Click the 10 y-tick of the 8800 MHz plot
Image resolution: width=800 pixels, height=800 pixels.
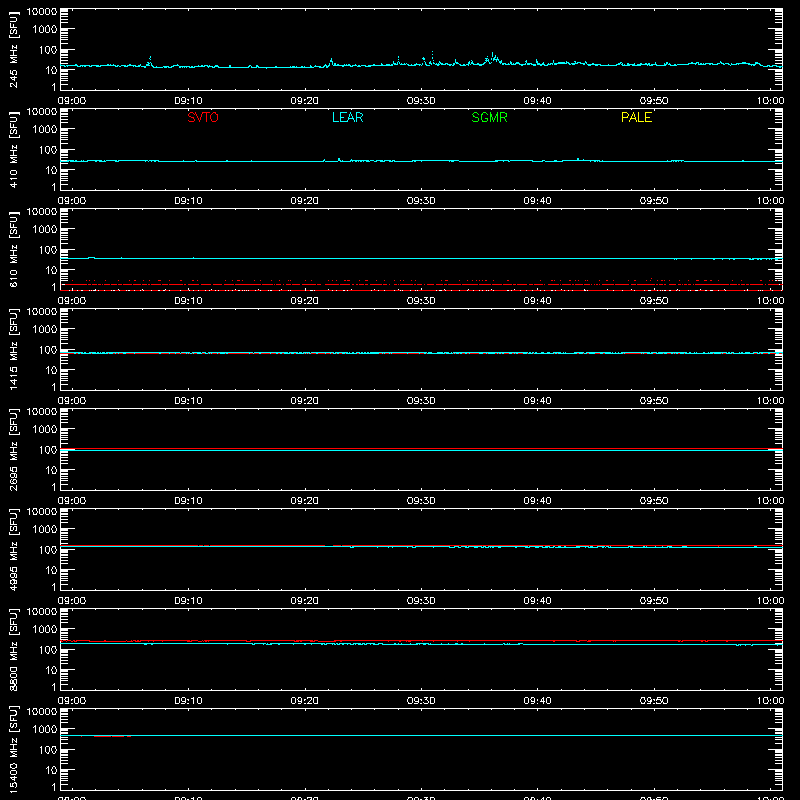click(x=51, y=670)
